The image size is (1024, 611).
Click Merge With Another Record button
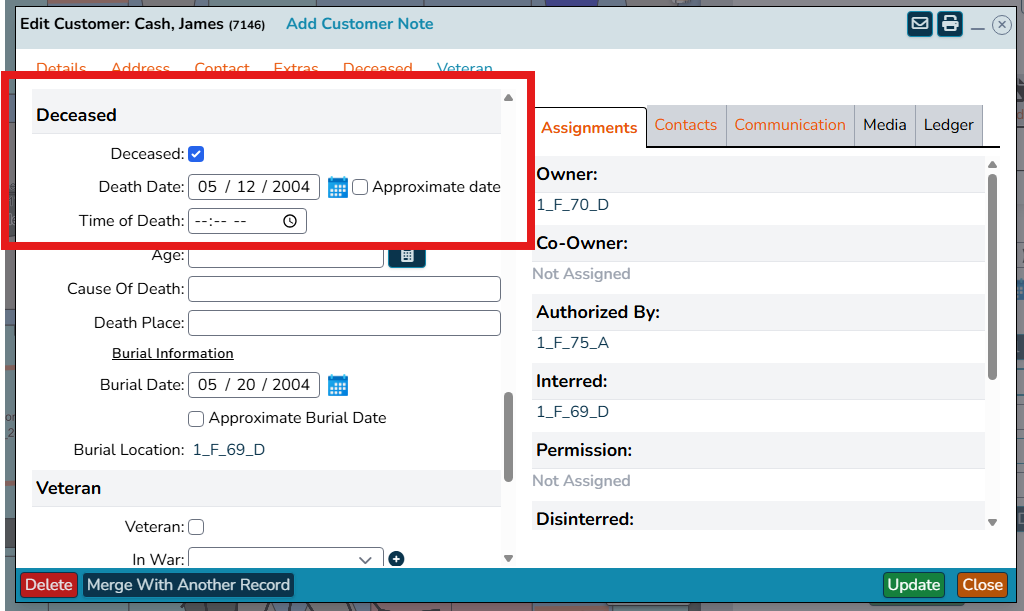188,584
